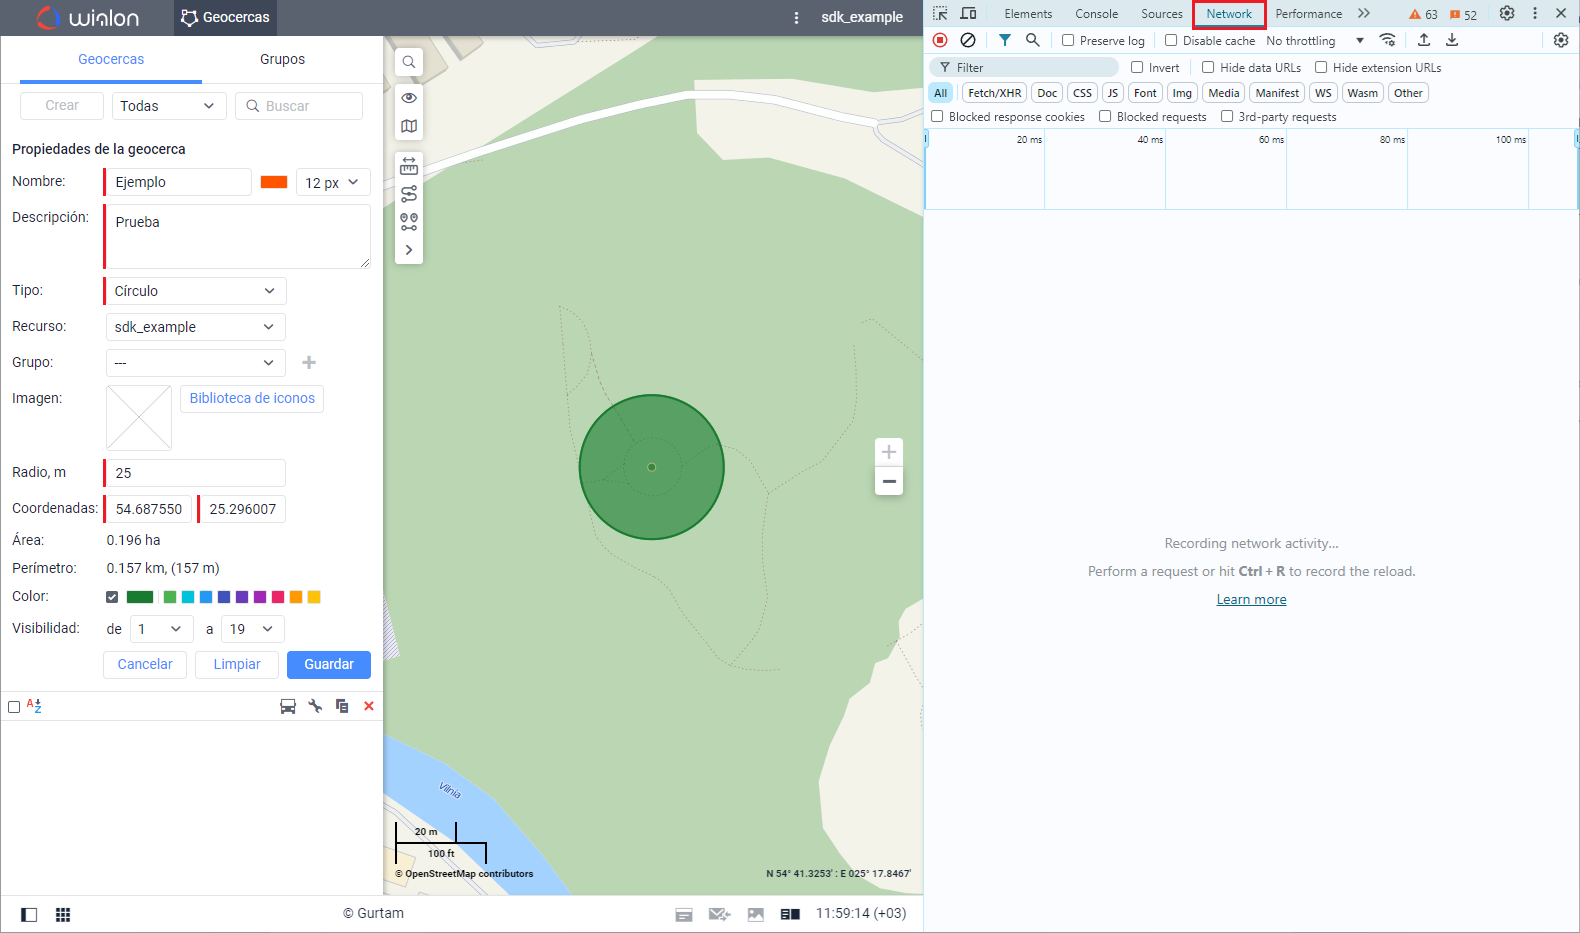
Task: Check the Disable cache option
Action: [1171, 41]
